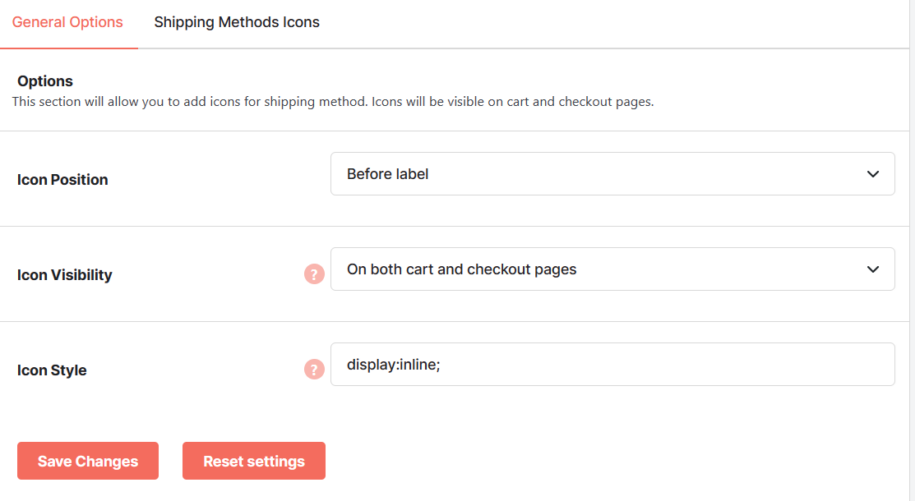This screenshot has width=915, height=501.
Task: Open the Shipping Methods Icons tab
Action: (x=236, y=22)
